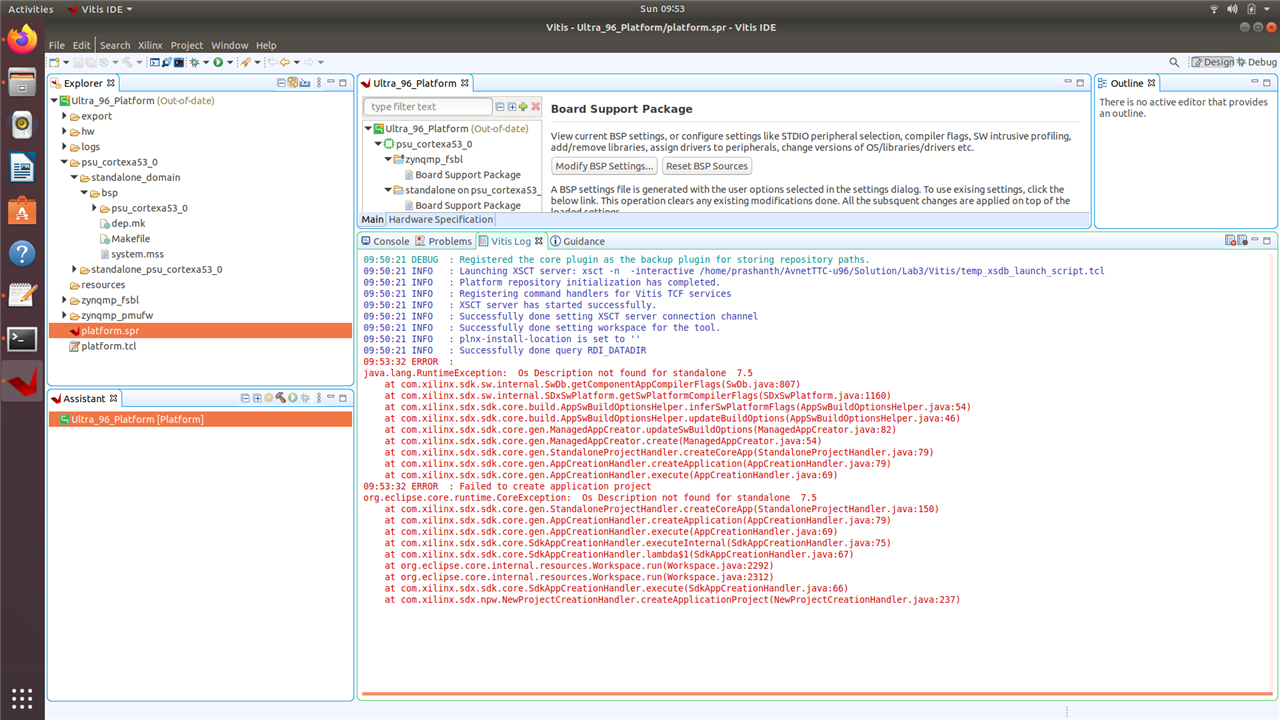Open Explorer panel view menu (three dots)
Screen dimensions: 1280x720
(319, 83)
